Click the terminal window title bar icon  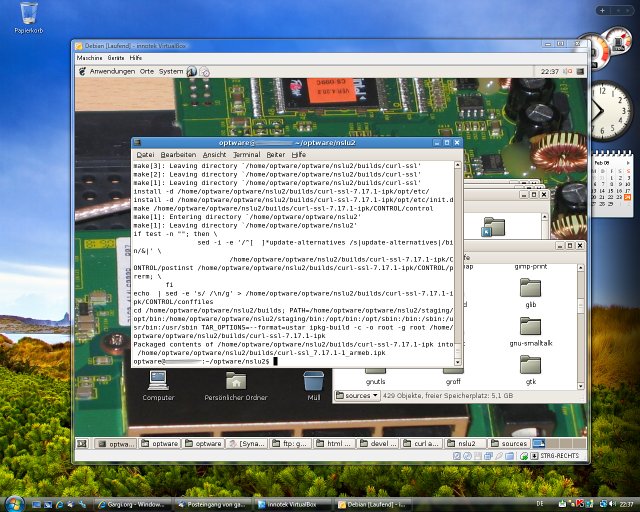[x=137, y=142]
